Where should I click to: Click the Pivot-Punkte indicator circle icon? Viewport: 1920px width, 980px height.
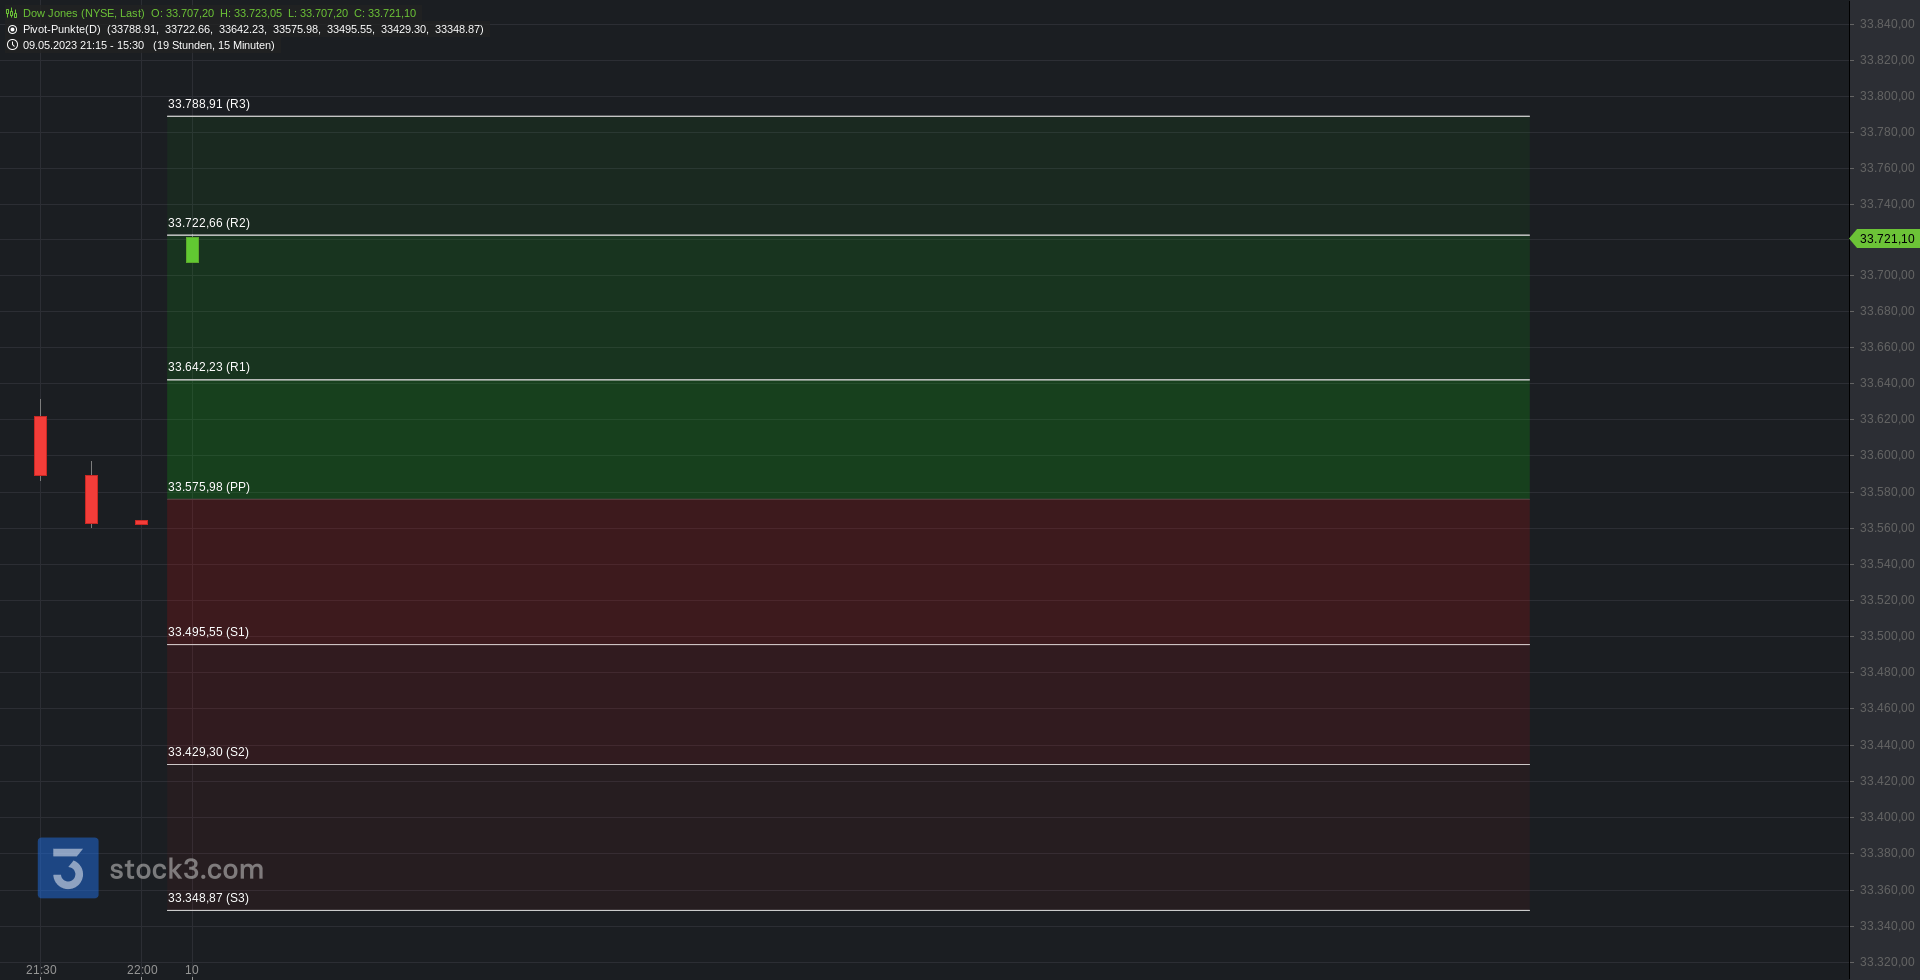[x=12, y=29]
